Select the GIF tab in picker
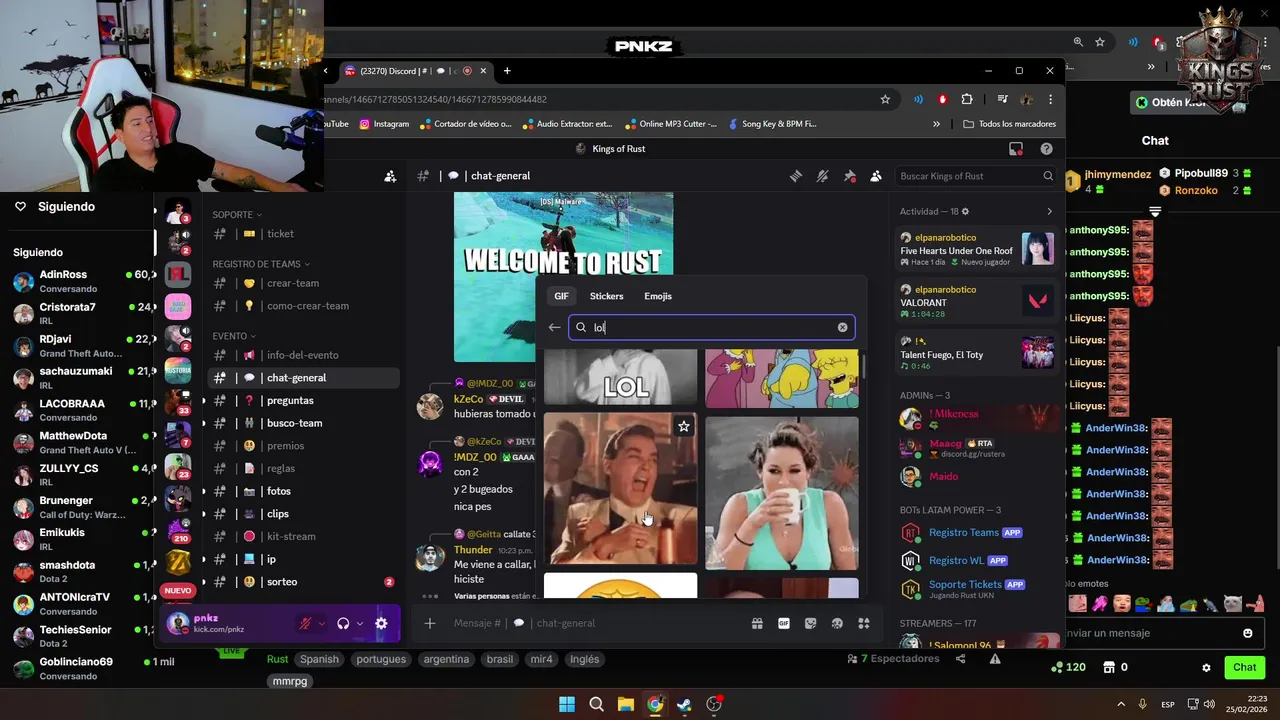 [562, 296]
